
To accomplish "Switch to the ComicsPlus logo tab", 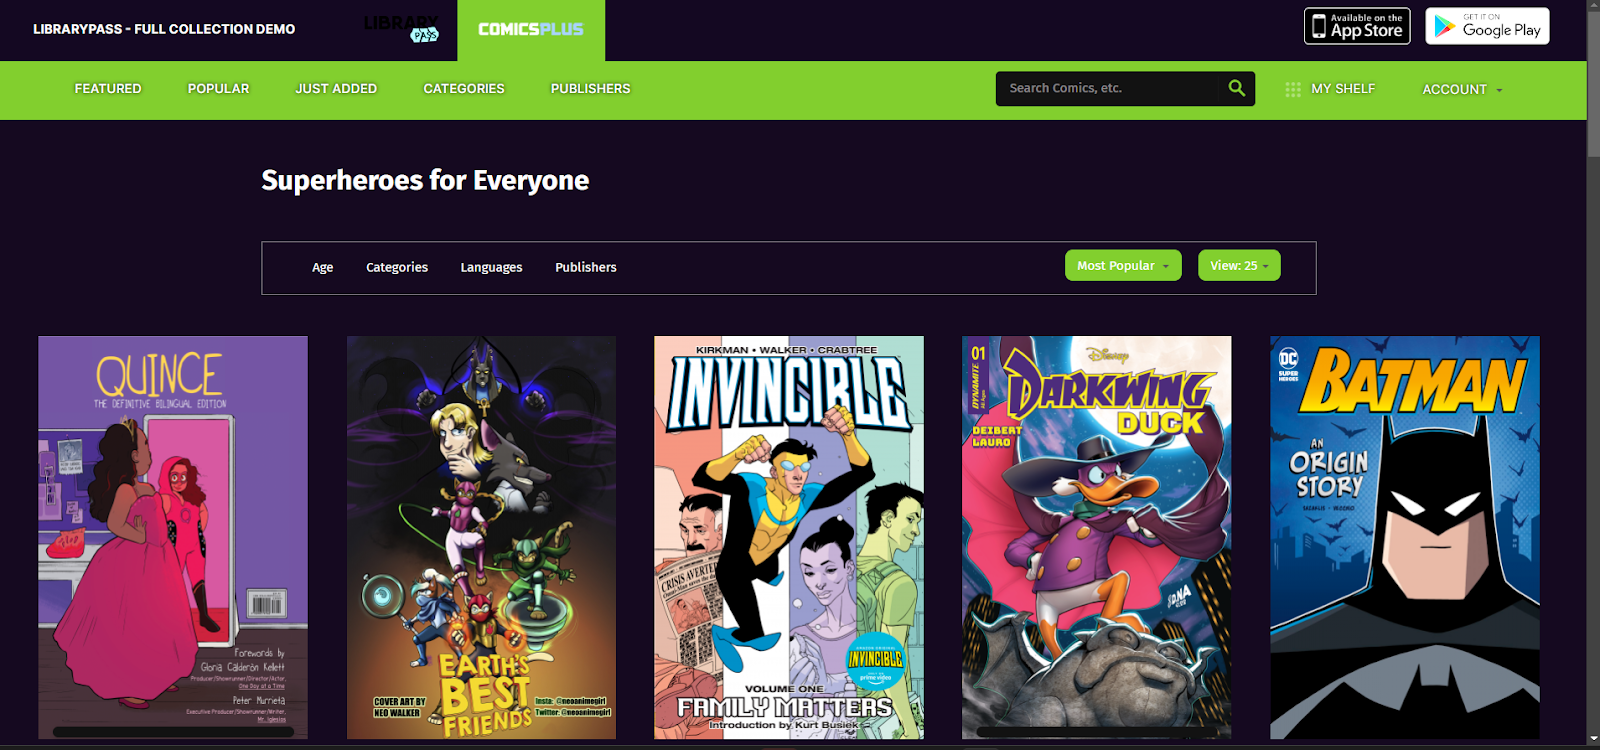I will tap(531, 30).
